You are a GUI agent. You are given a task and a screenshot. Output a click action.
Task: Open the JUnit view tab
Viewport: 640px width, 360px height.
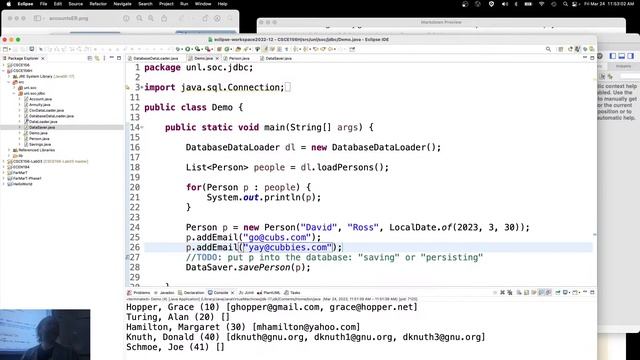pos(246,293)
